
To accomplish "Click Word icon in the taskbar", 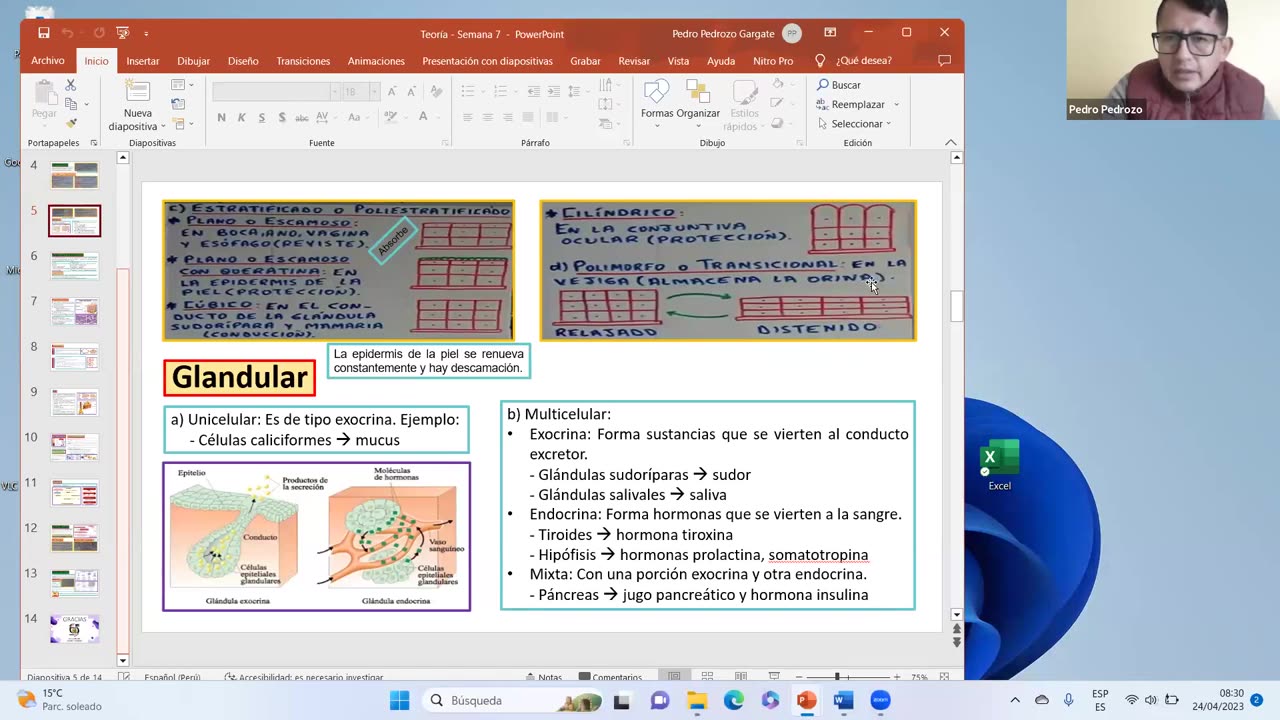I will point(843,700).
